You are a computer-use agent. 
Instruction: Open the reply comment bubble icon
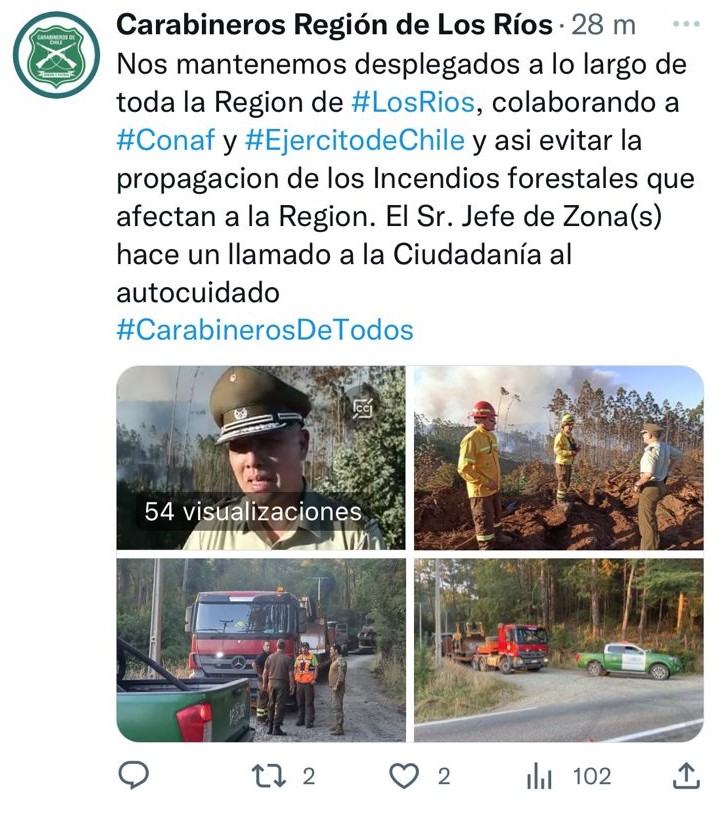point(134,776)
